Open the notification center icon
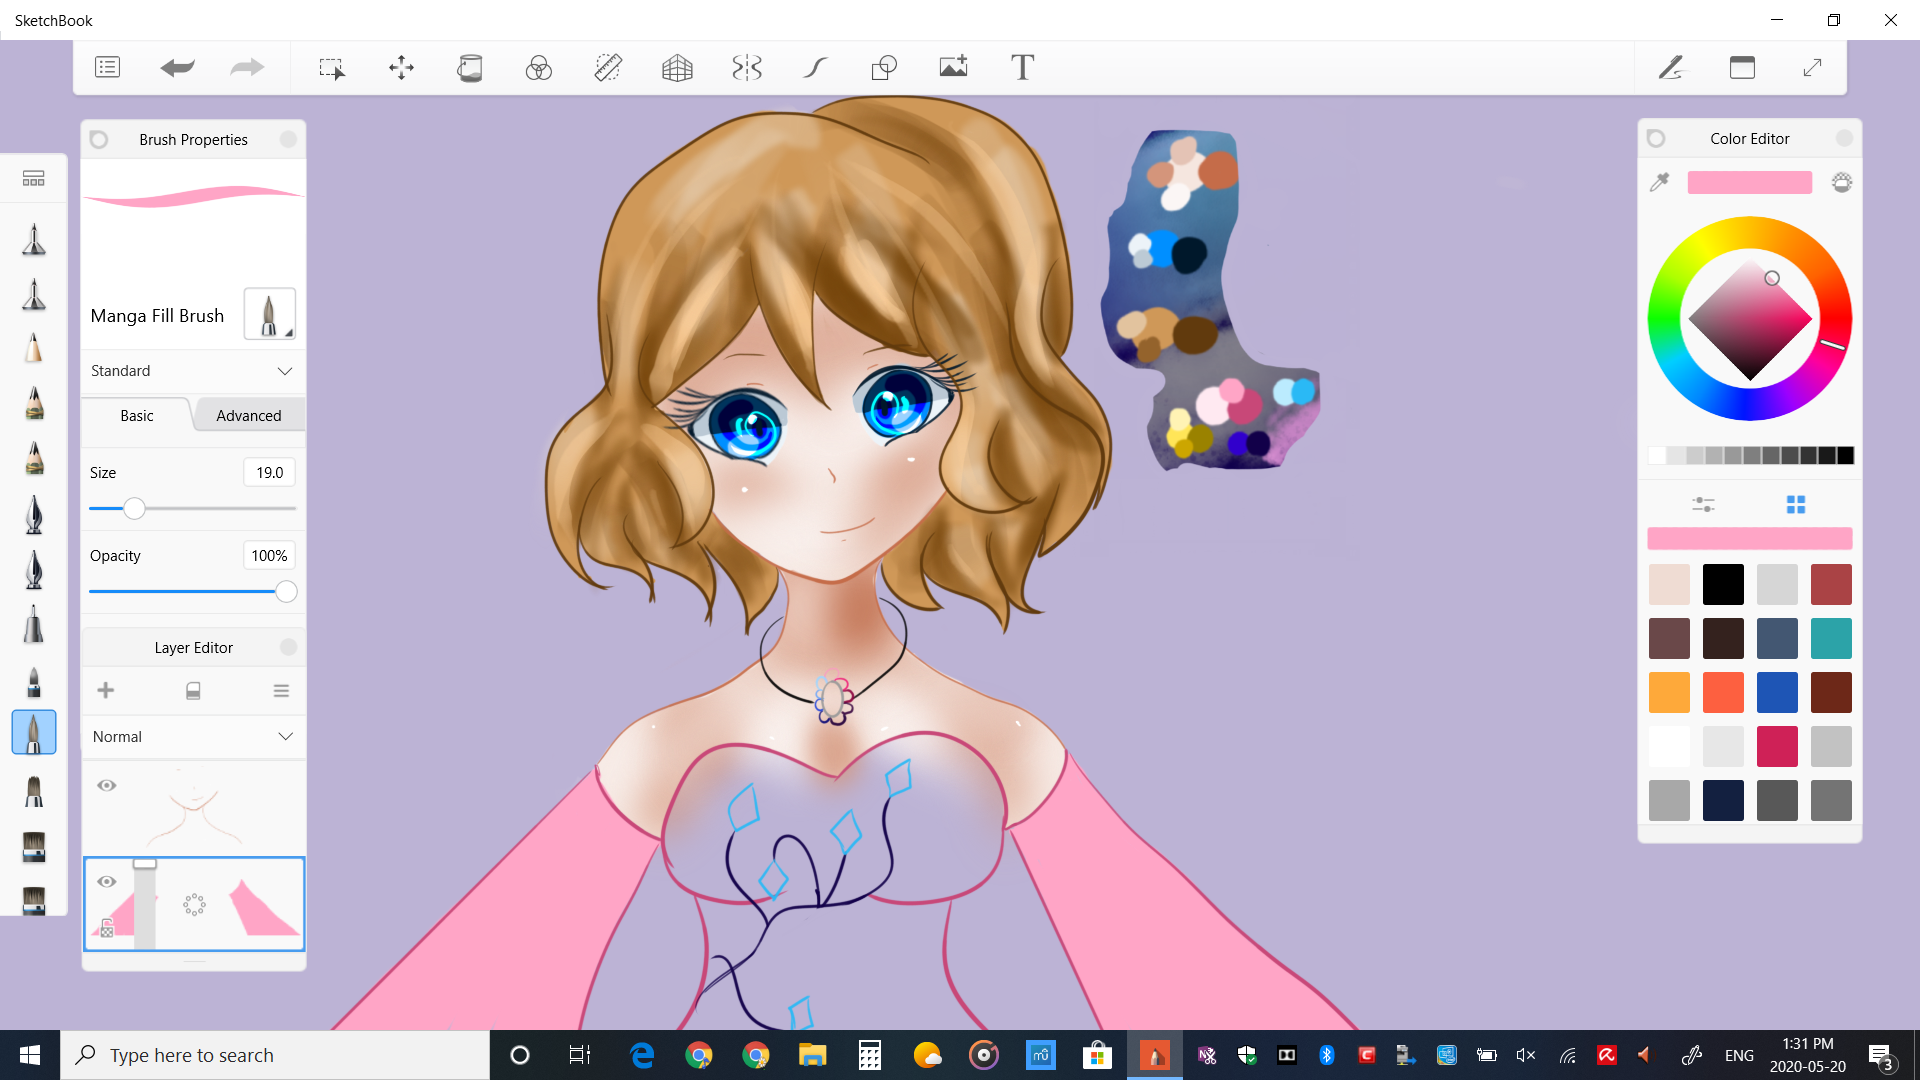 [1880, 1056]
